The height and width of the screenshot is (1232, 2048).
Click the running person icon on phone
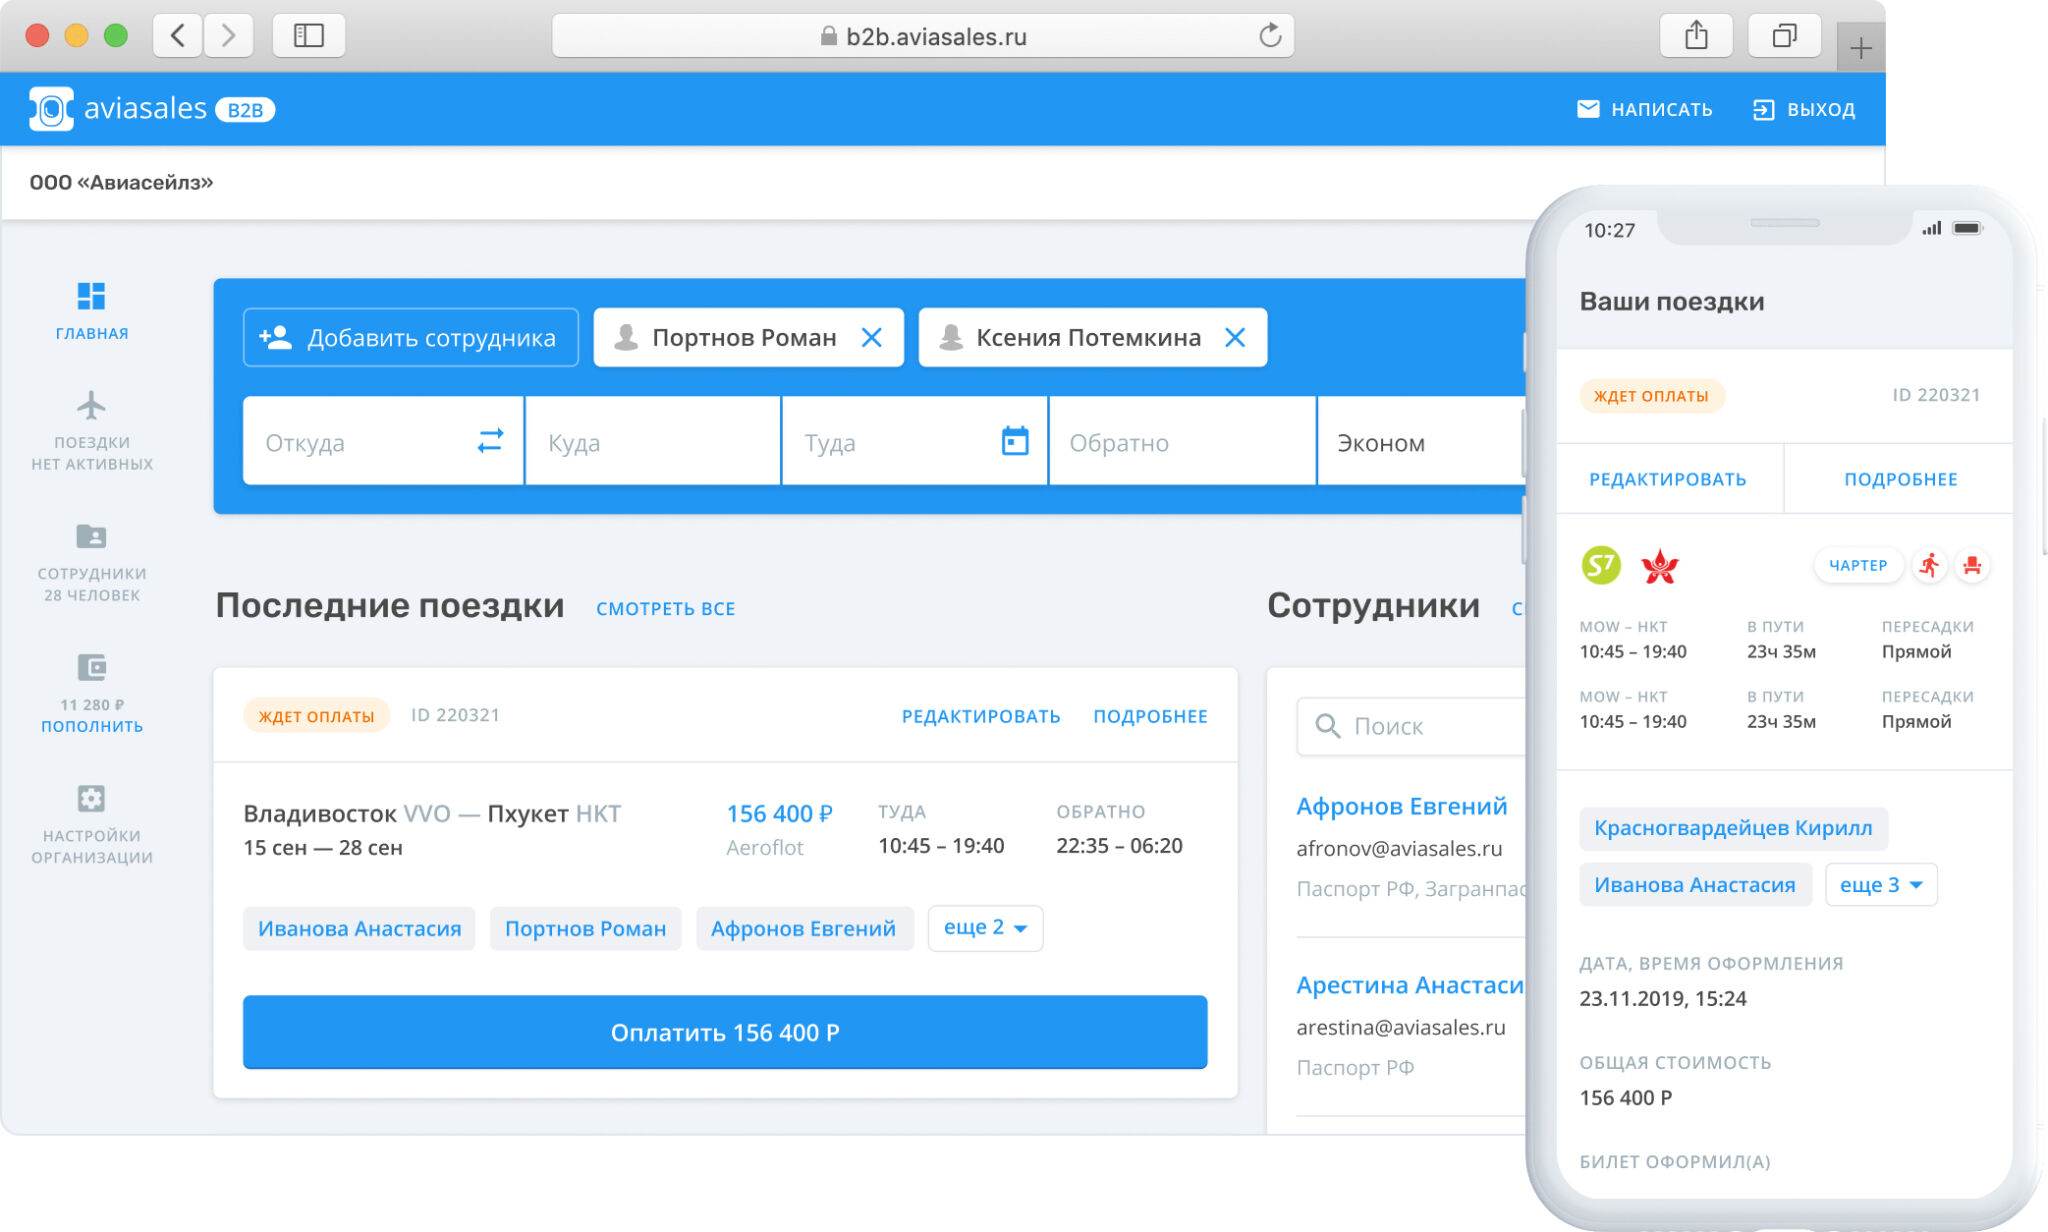(1929, 565)
